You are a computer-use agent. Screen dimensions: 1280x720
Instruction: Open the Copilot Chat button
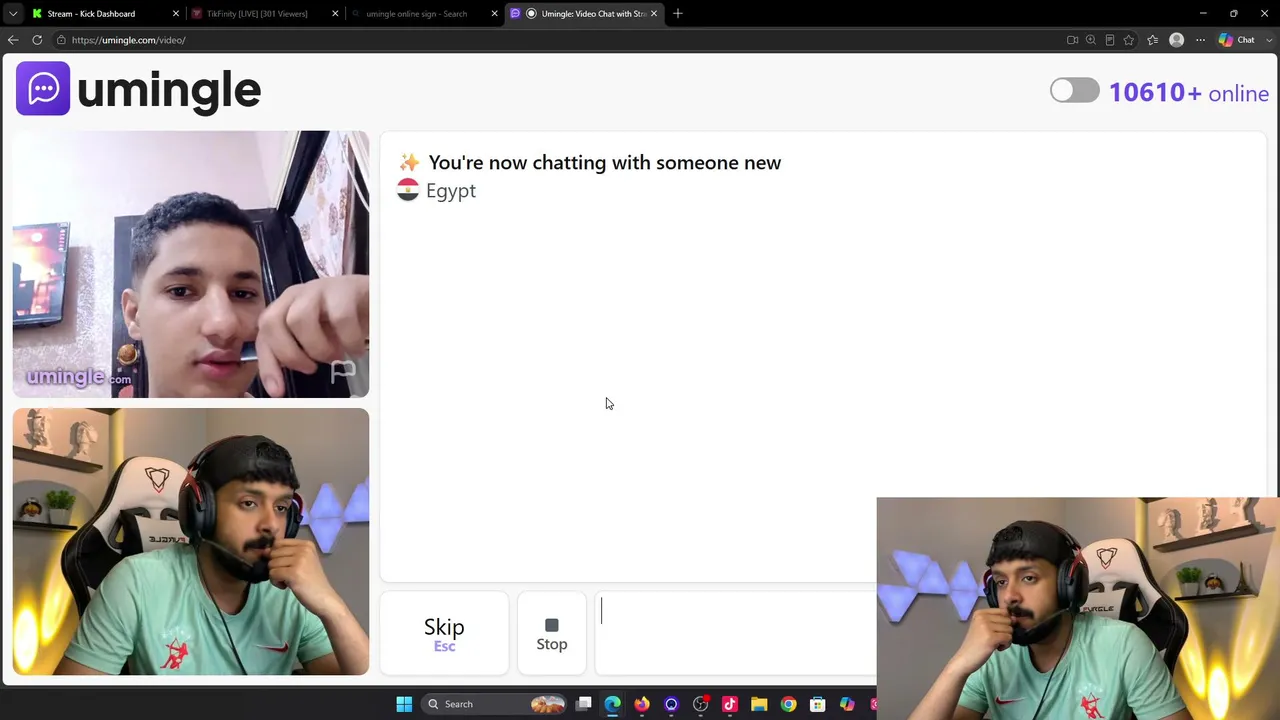point(1237,40)
